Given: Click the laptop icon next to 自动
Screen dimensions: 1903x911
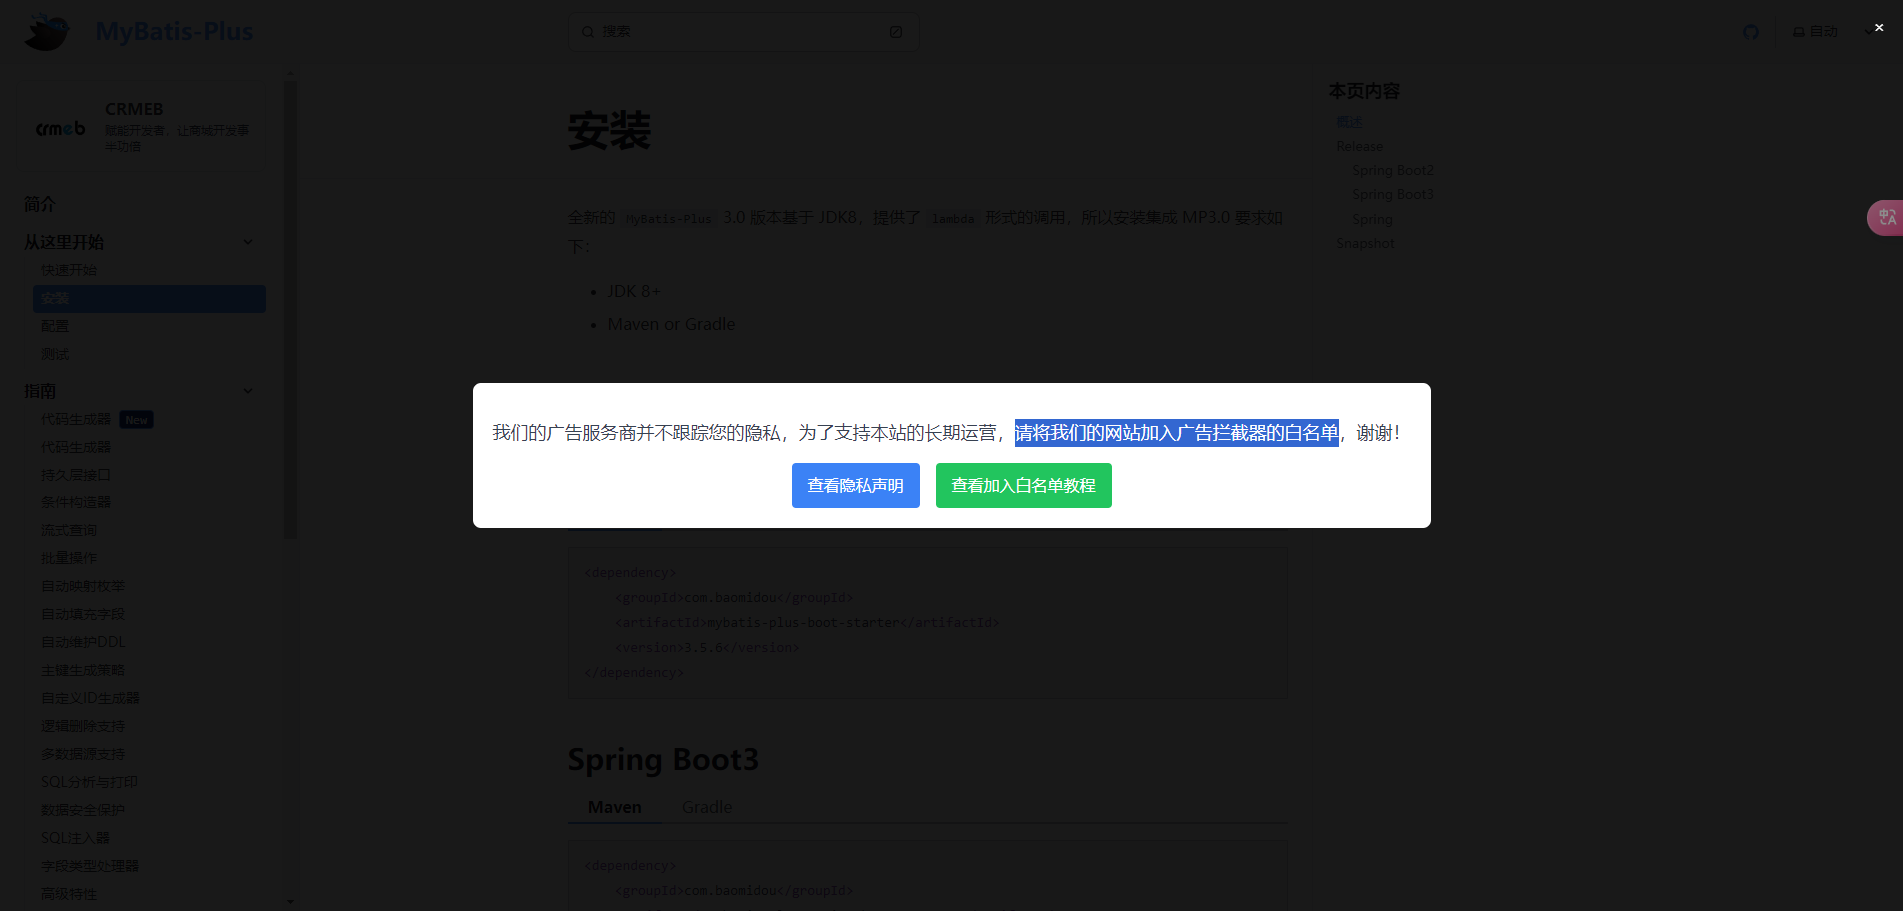Looking at the screenshot, I should pos(1799,31).
